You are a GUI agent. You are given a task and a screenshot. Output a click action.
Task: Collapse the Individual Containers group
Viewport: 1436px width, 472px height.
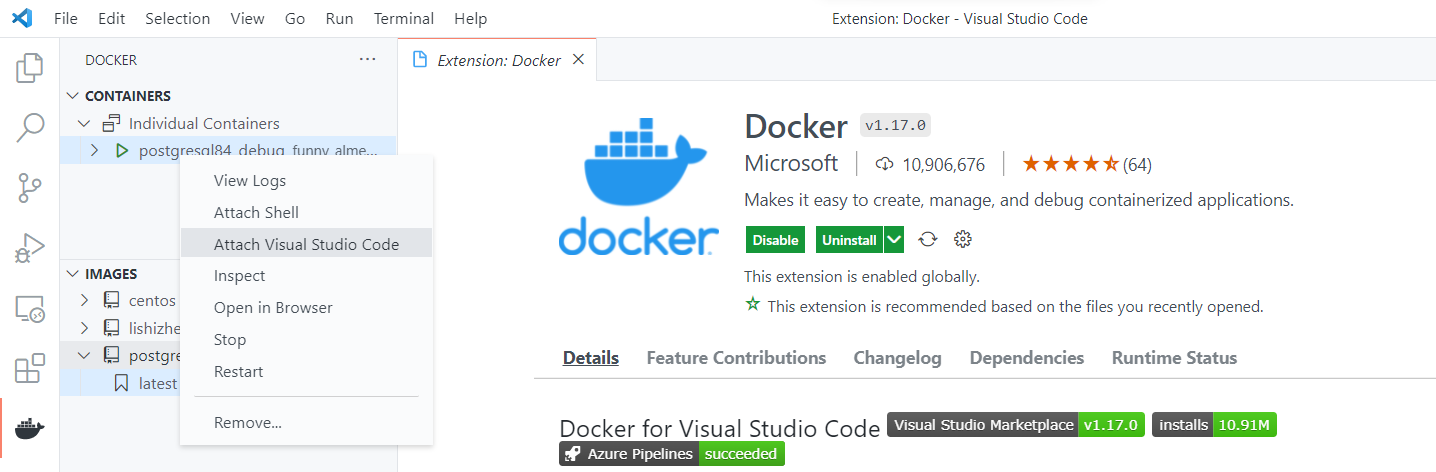click(x=85, y=124)
